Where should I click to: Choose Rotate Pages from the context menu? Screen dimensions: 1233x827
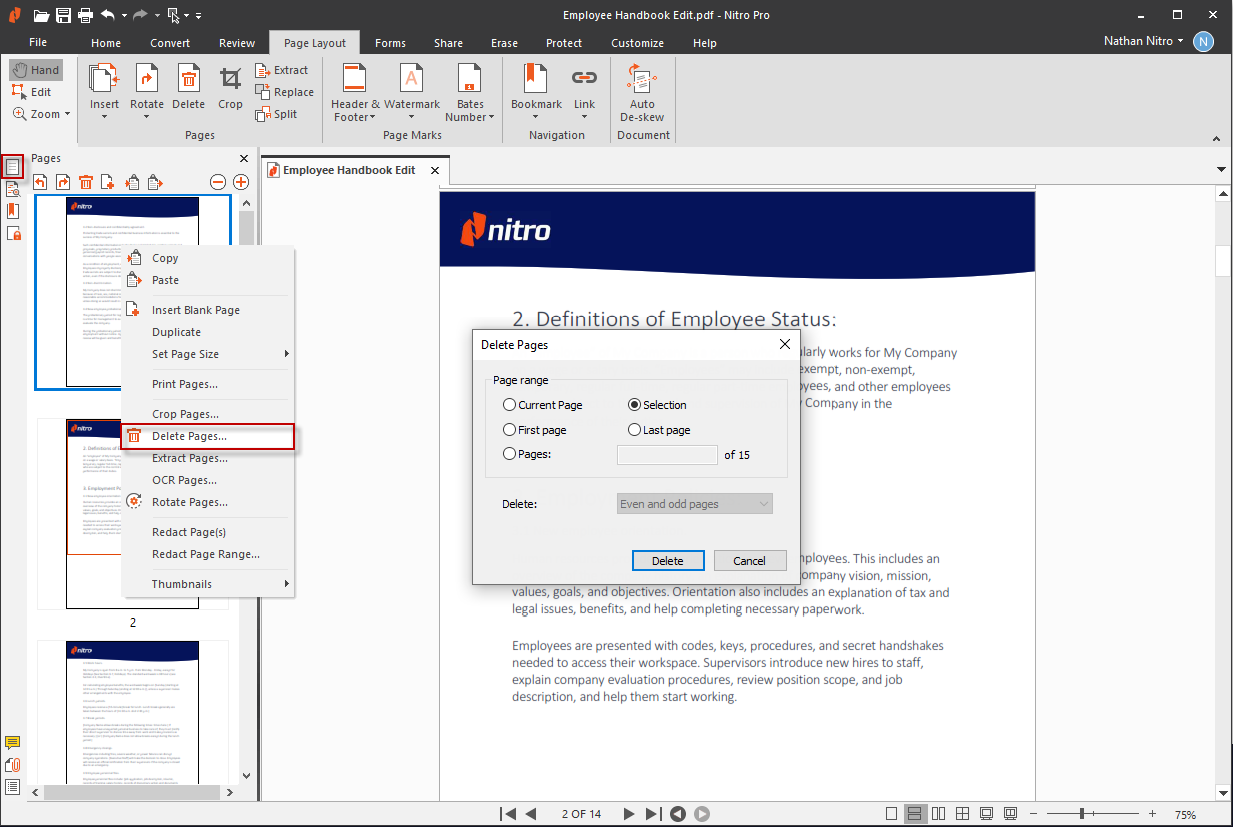189,502
